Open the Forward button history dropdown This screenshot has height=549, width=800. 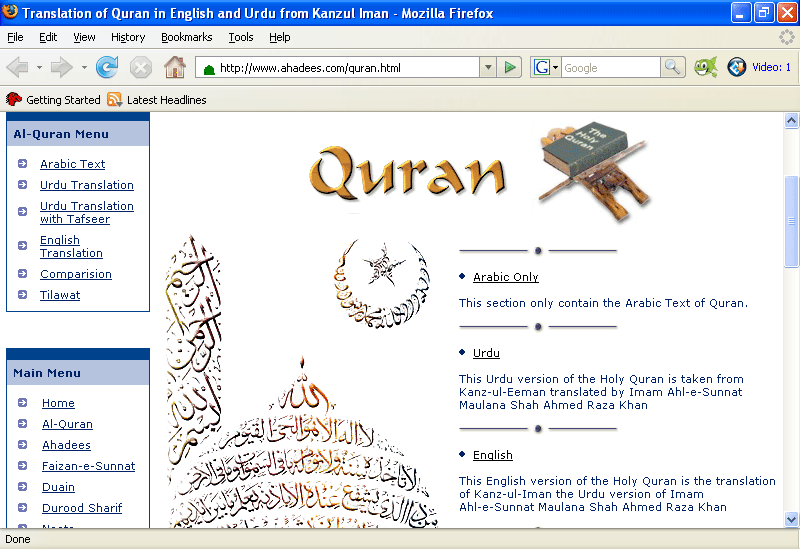pos(84,67)
